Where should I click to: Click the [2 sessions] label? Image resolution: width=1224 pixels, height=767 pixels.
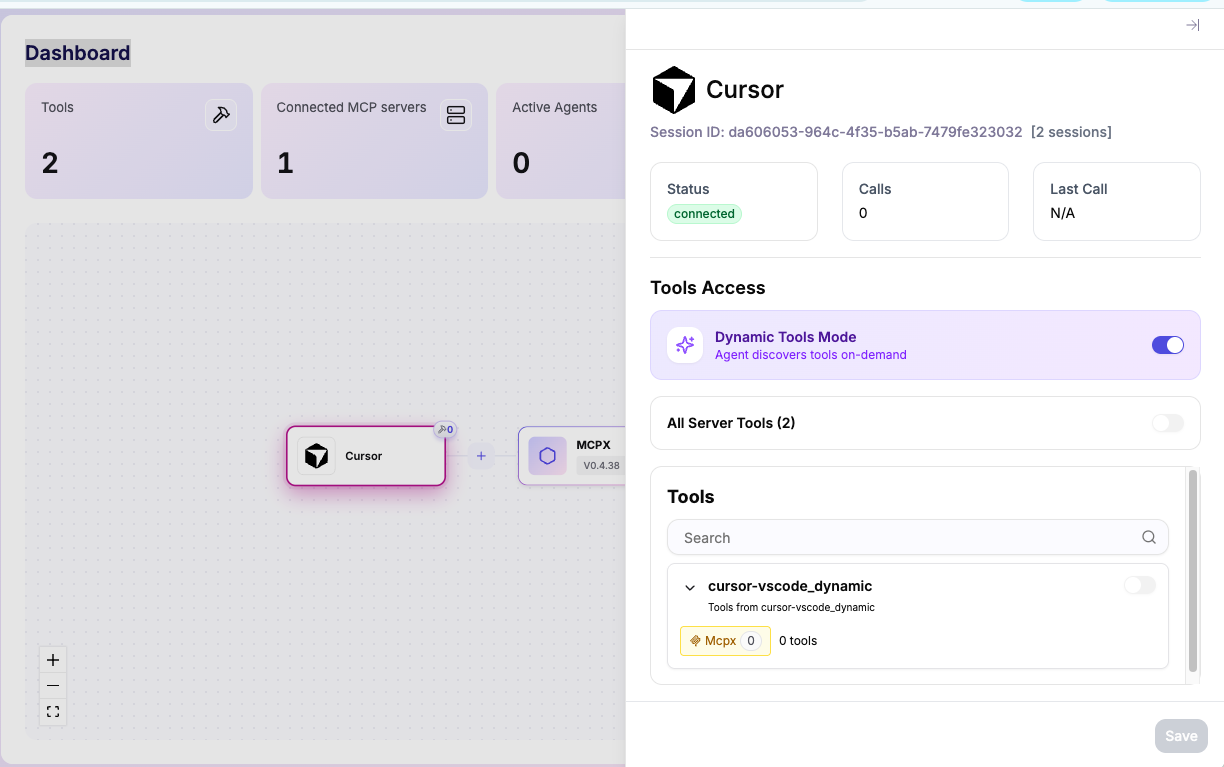click(x=1071, y=132)
